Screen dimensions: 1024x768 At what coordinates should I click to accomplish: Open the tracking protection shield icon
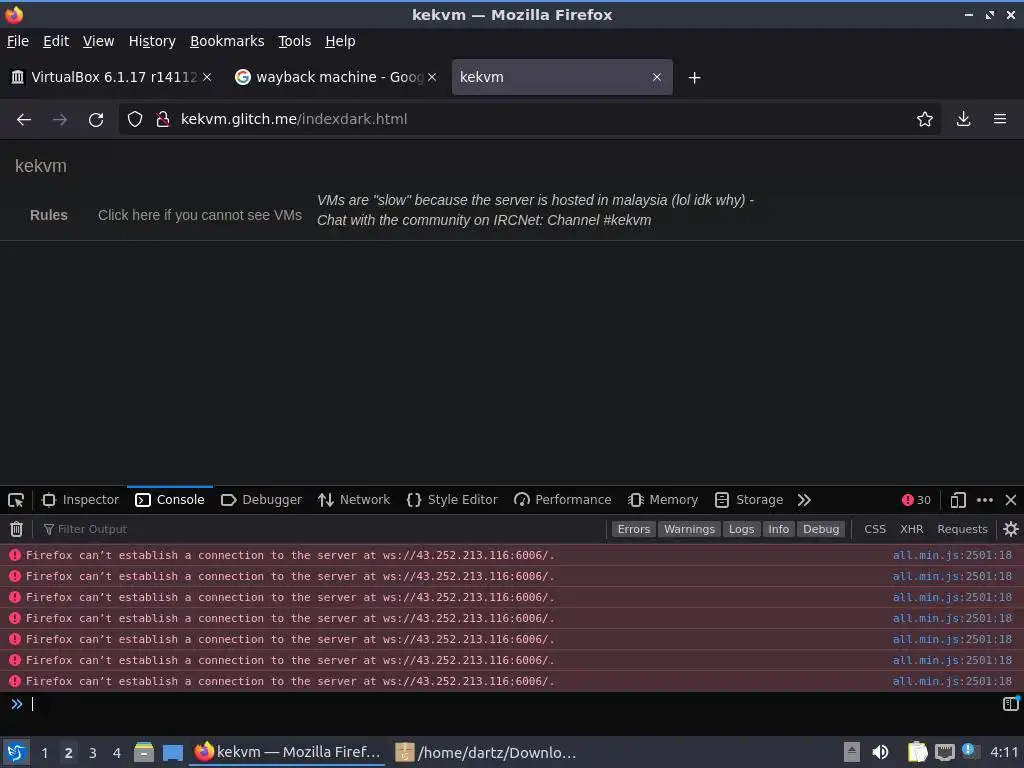coord(135,119)
